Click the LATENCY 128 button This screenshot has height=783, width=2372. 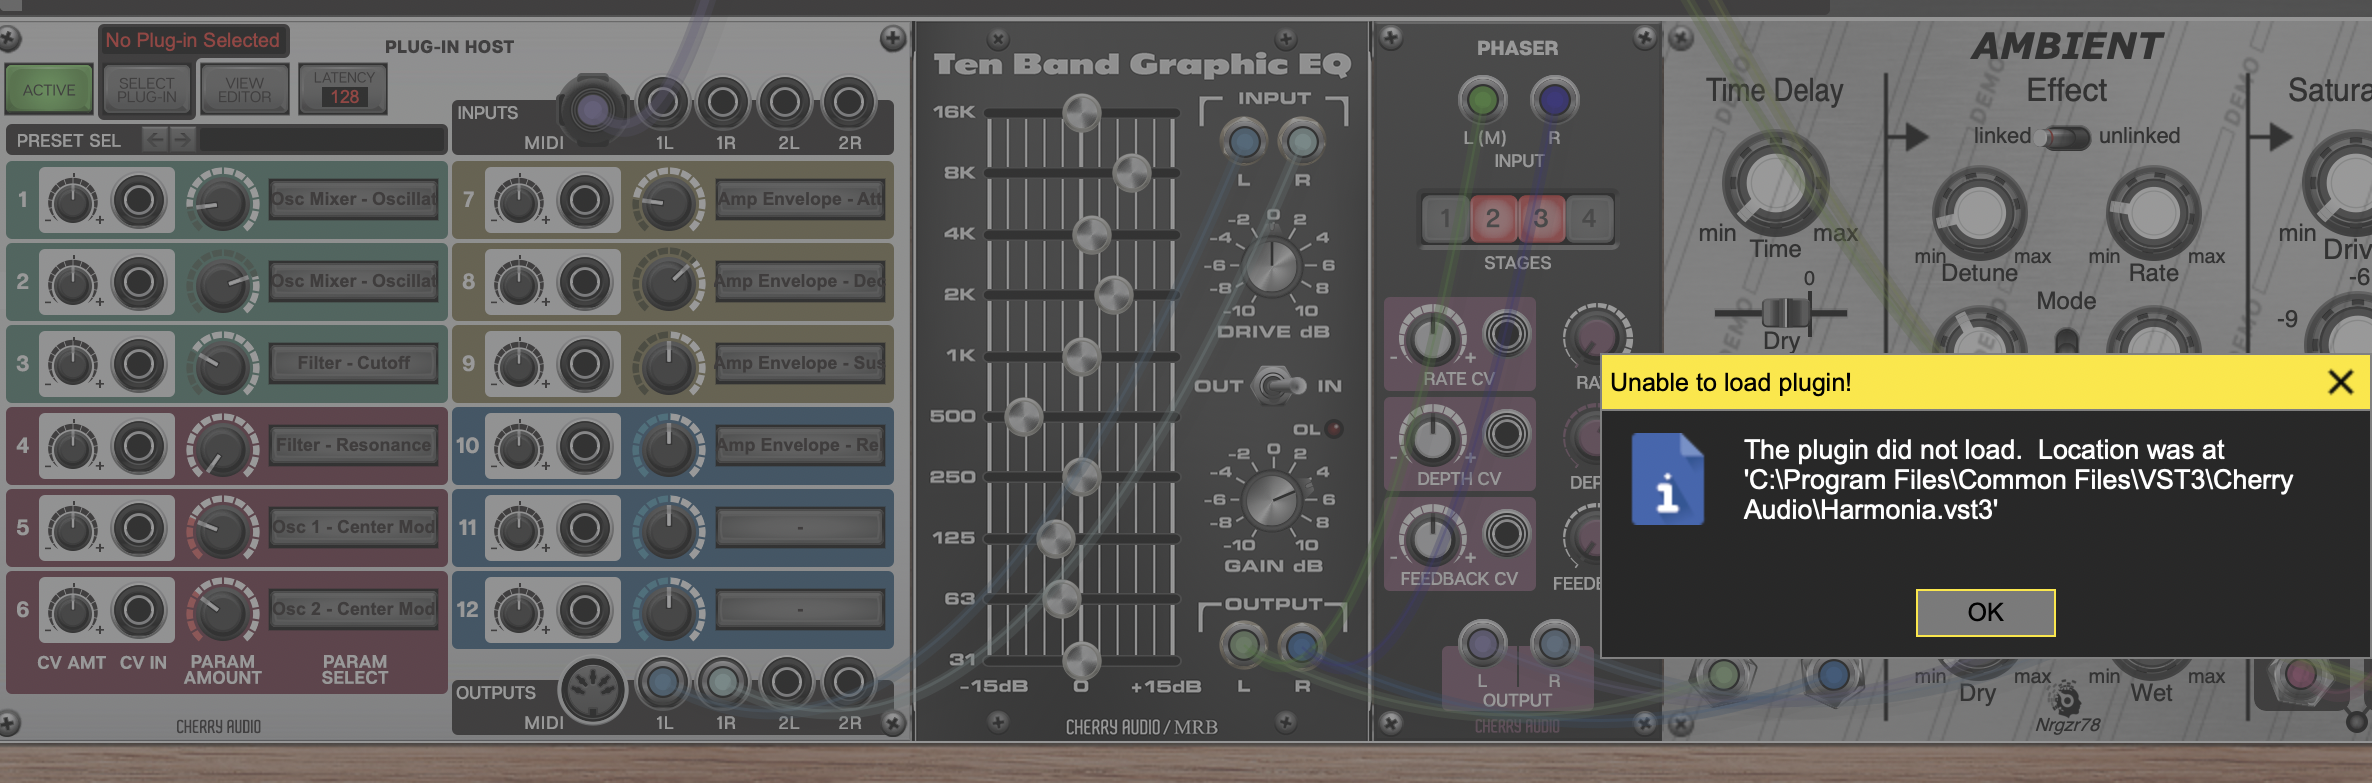344,89
